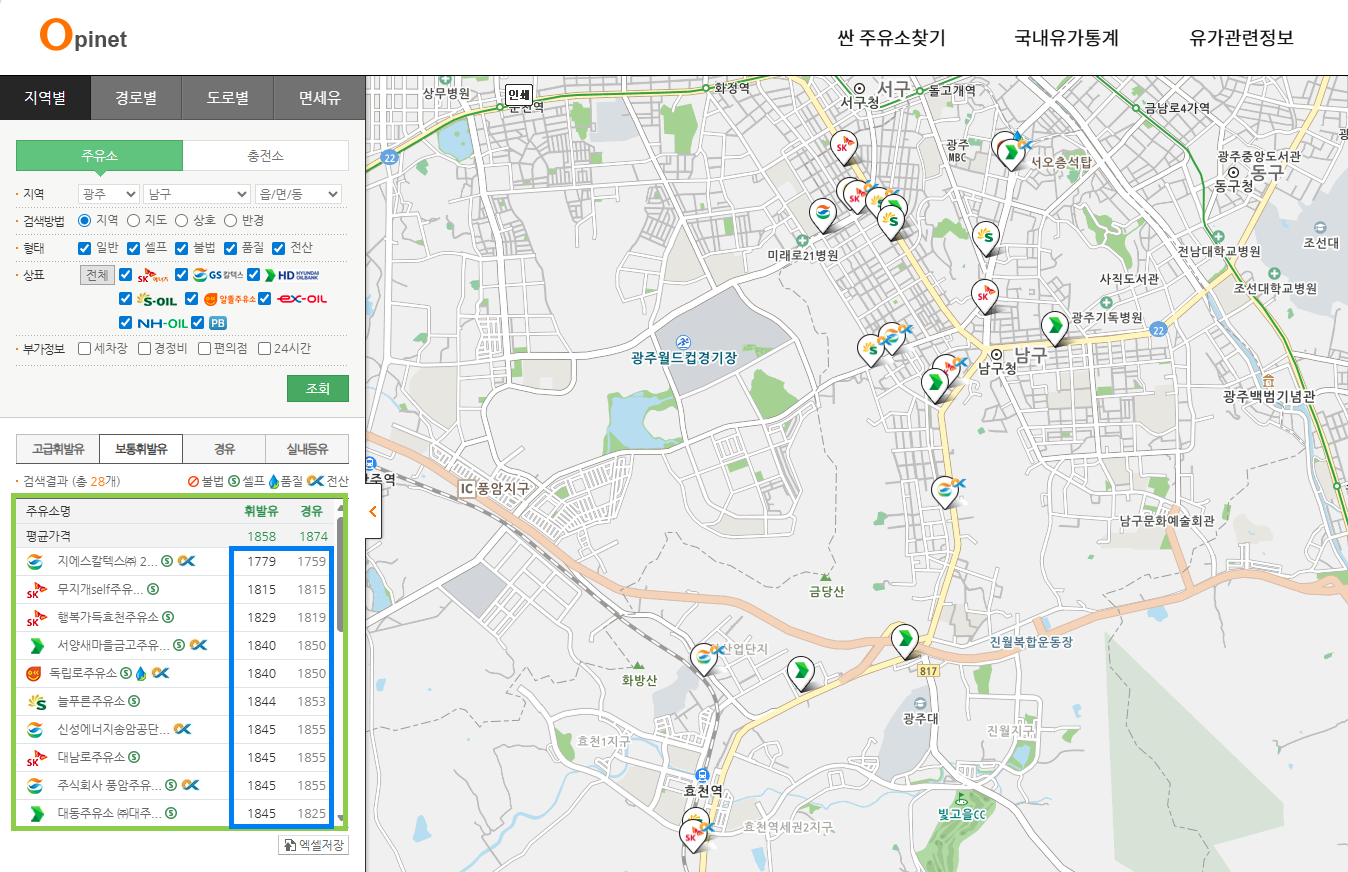Click the HD logo beside 서양새마을금고주유소
1348x872 pixels.
point(35,645)
